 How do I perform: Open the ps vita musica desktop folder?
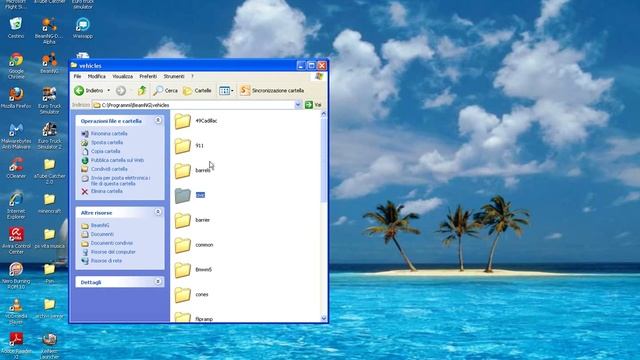point(49,238)
